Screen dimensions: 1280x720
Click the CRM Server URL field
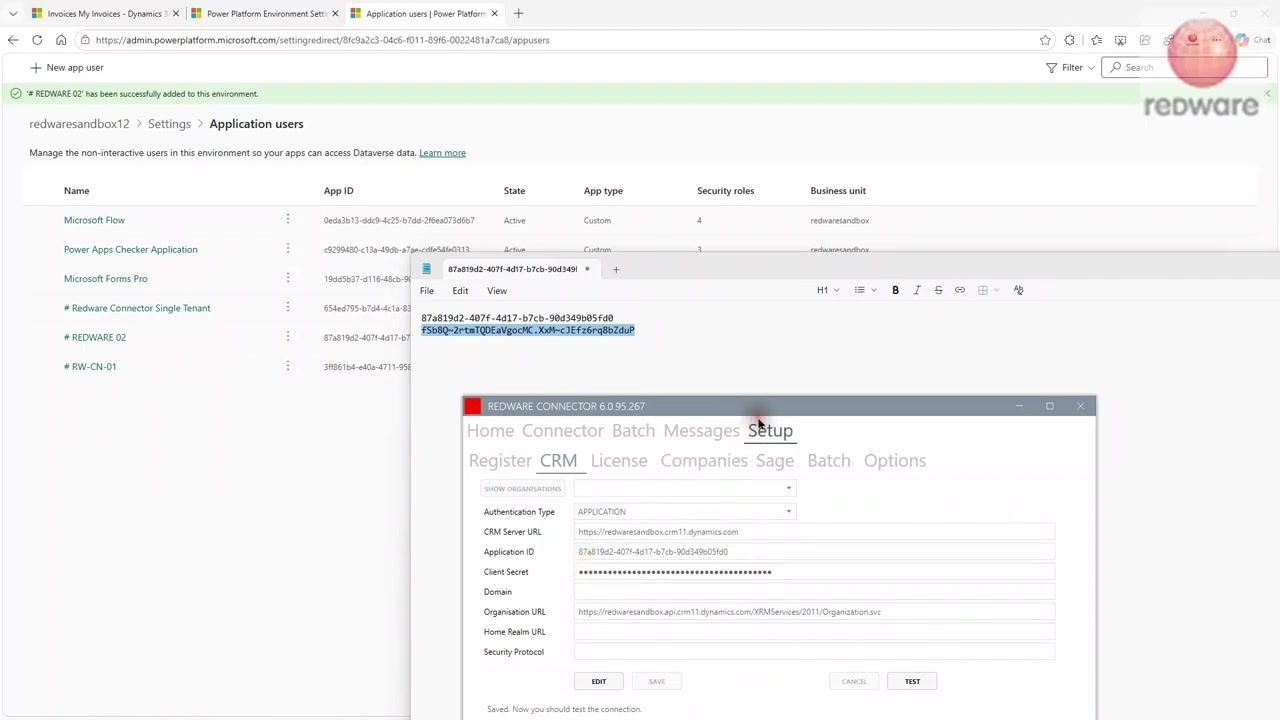(x=815, y=532)
